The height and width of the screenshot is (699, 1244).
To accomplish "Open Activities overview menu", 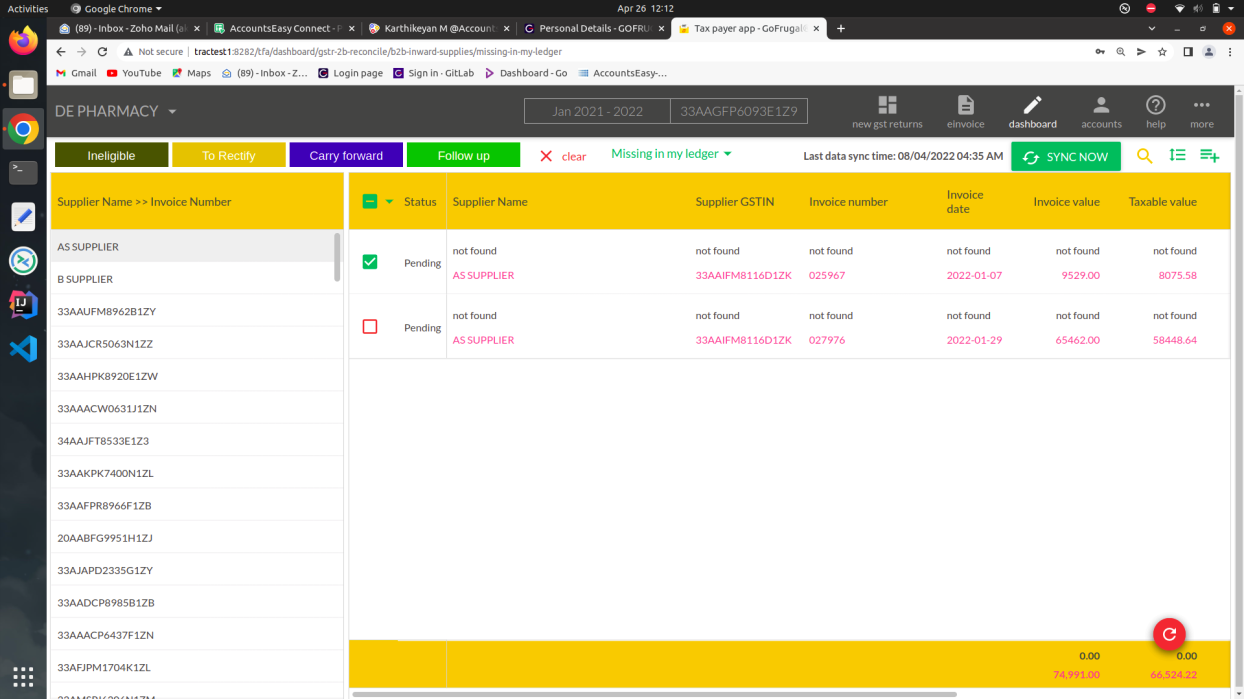I will (x=28, y=8).
